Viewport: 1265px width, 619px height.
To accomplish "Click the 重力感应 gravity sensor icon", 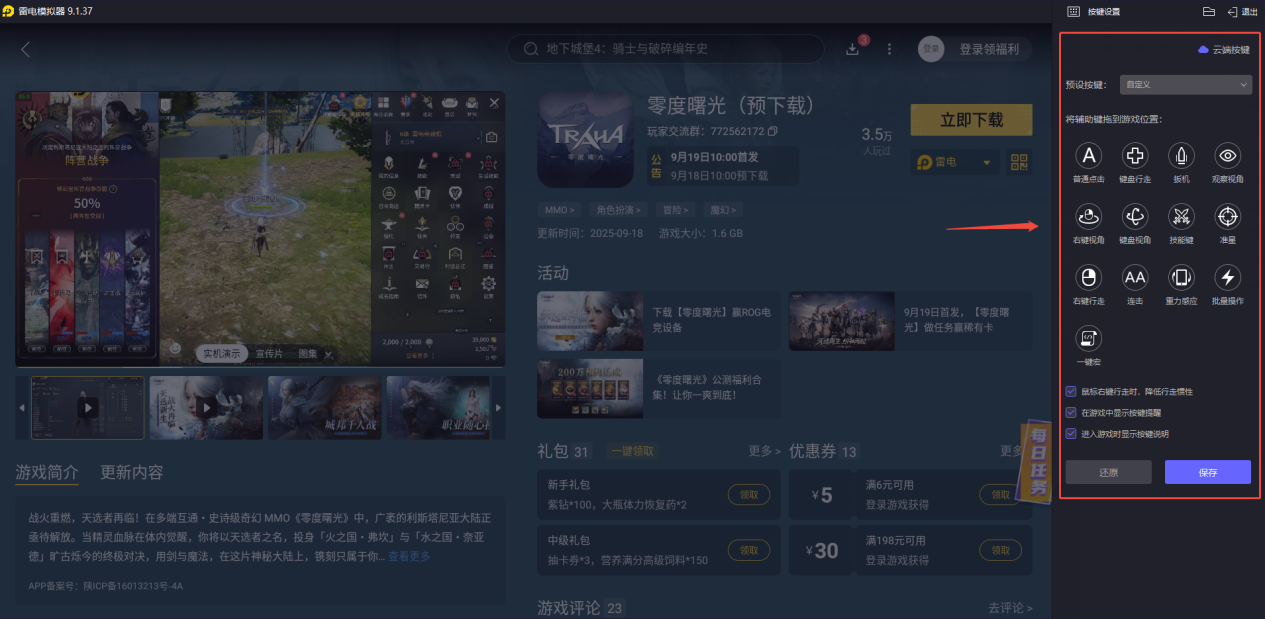I will pos(1180,278).
